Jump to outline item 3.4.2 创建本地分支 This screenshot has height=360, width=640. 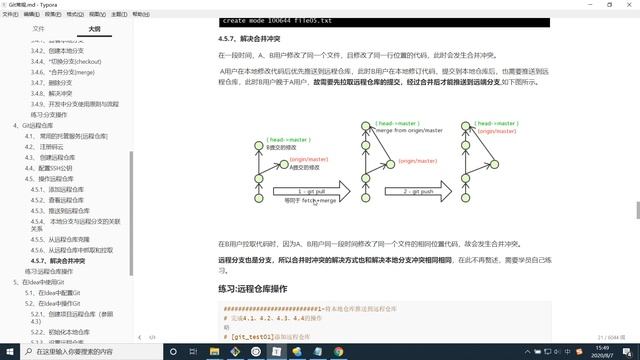57,51
